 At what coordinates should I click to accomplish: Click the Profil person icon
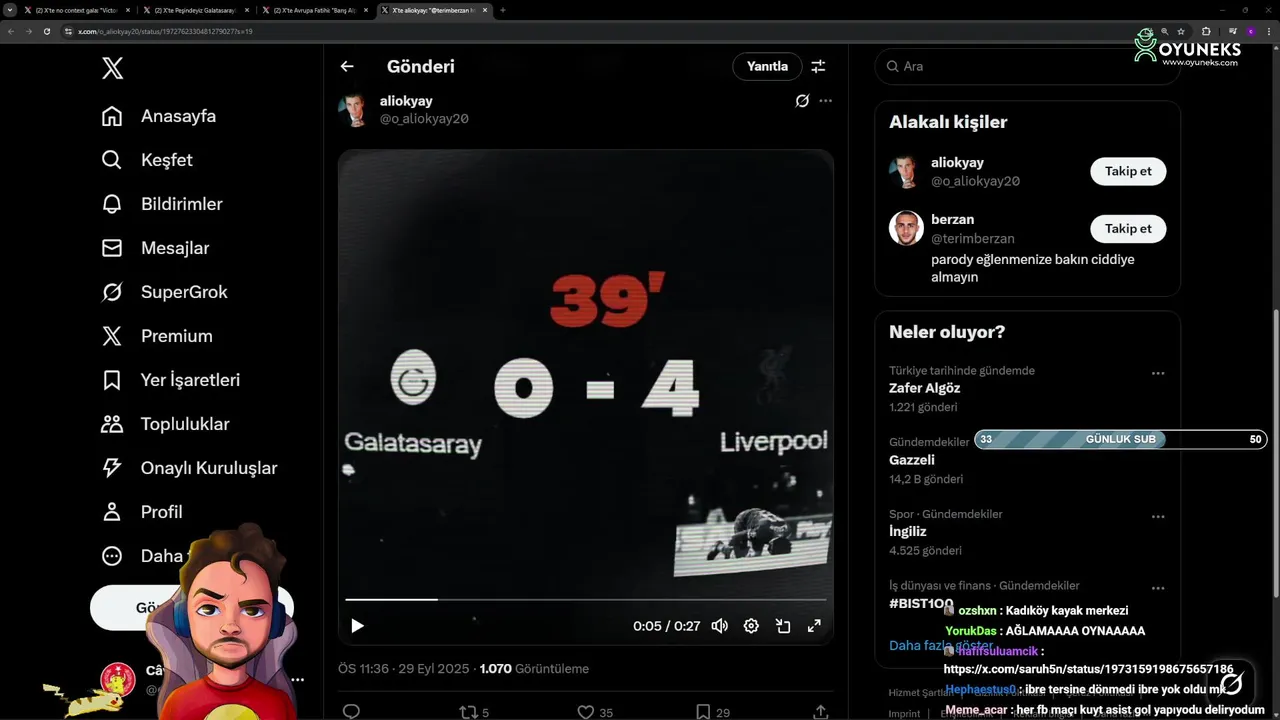[x=112, y=512]
